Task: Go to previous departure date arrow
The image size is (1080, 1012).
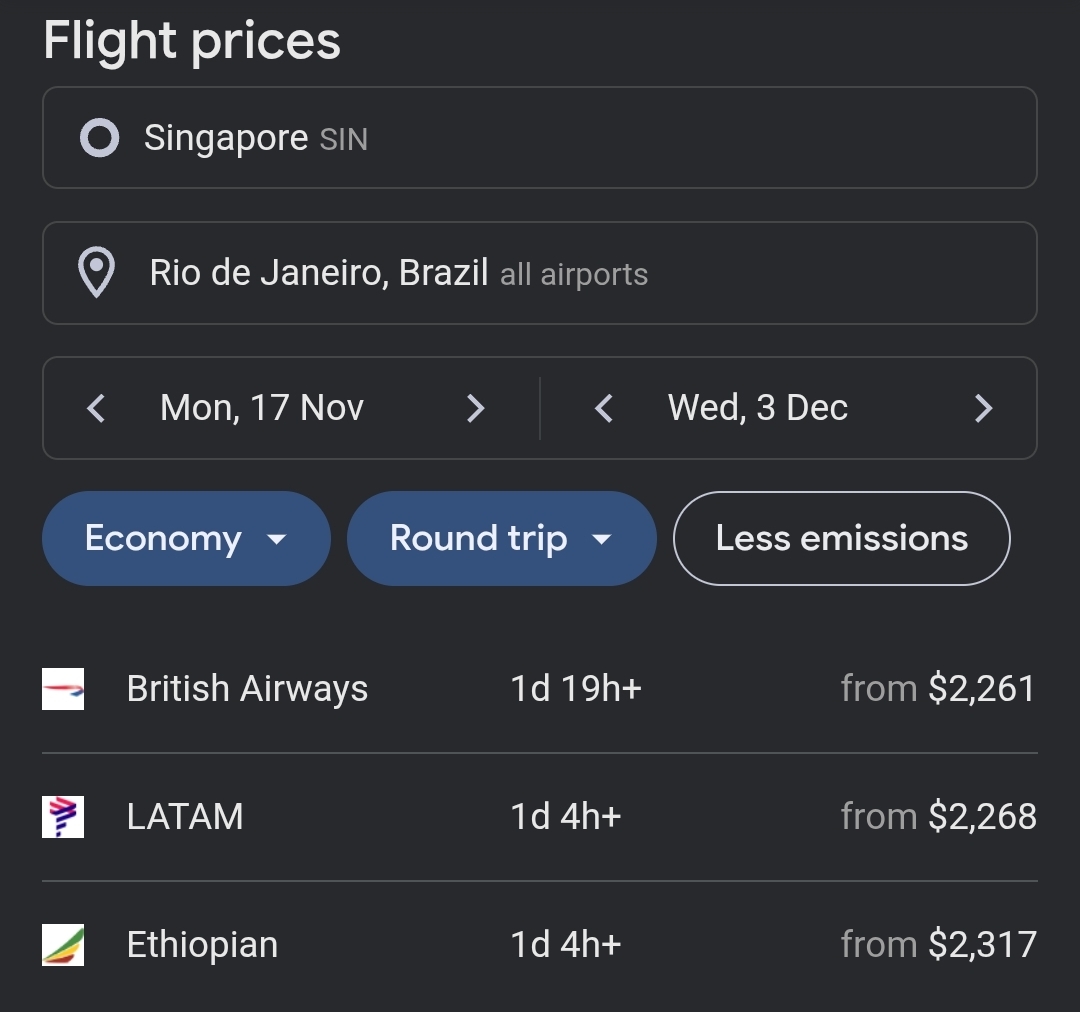Action: (96, 408)
